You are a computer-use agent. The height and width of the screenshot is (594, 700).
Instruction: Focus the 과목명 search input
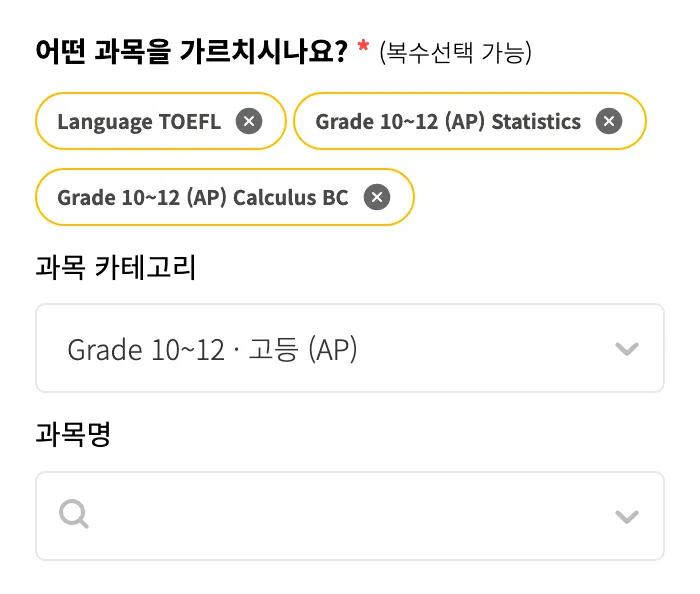coord(340,516)
